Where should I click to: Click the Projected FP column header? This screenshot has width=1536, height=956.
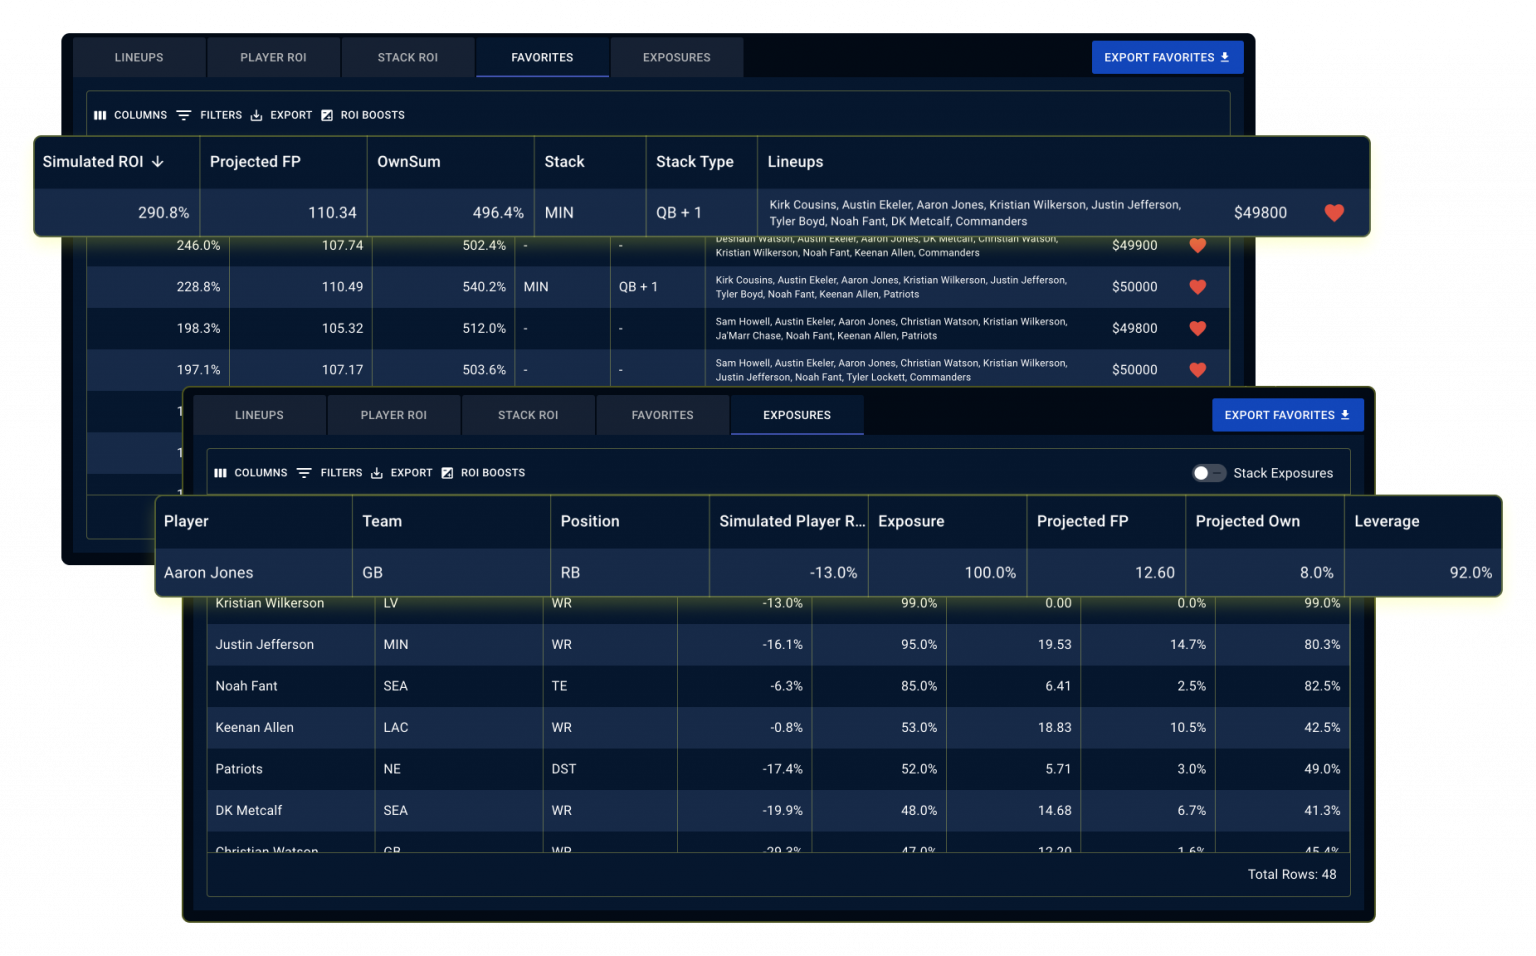click(x=254, y=161)
